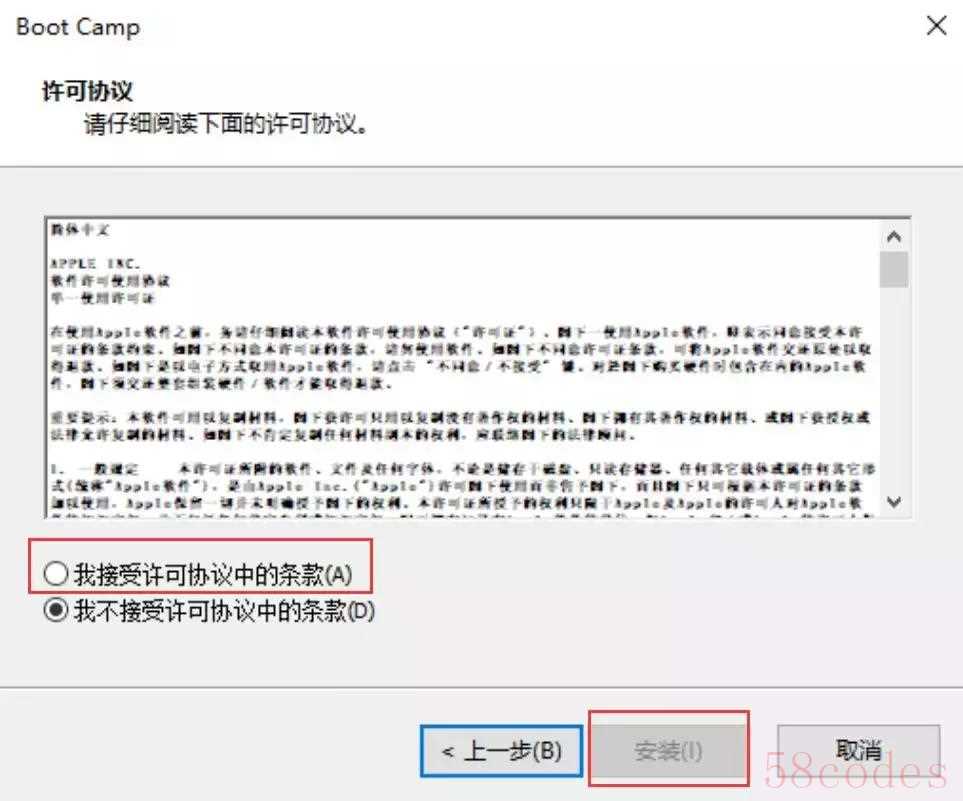Select the 我不接受许可协议中的条款(D) radio button
Image resolution: width=963 pixels, height=801 pixels.
click(56, 611)
